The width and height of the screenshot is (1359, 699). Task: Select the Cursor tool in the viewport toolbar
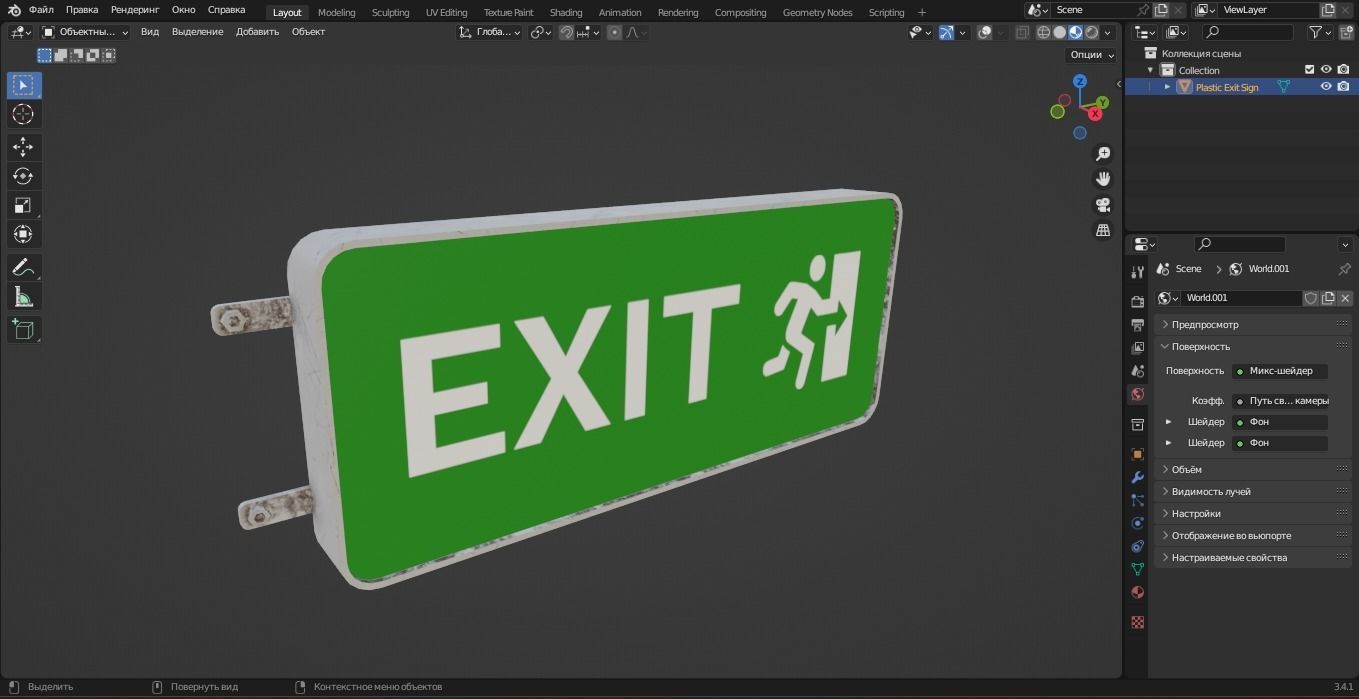23,115
